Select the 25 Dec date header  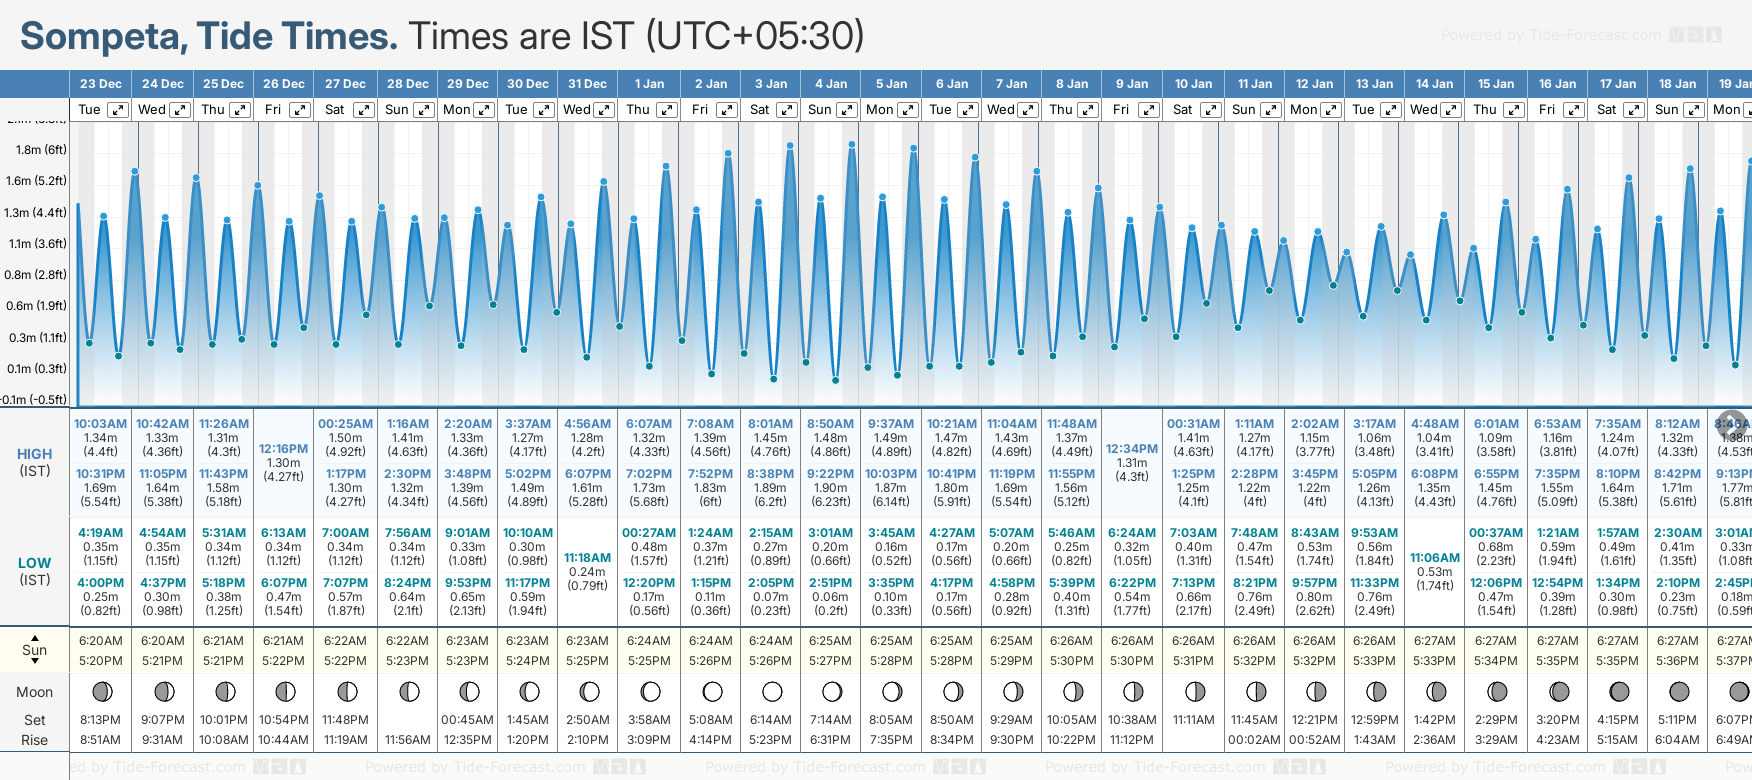click(x=223, y=84)
